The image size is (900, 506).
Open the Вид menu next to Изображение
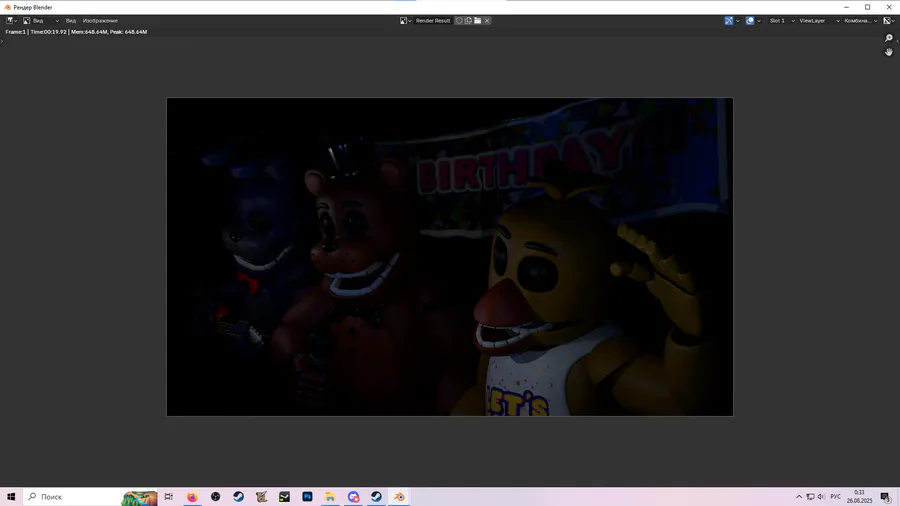coord(71,21)
